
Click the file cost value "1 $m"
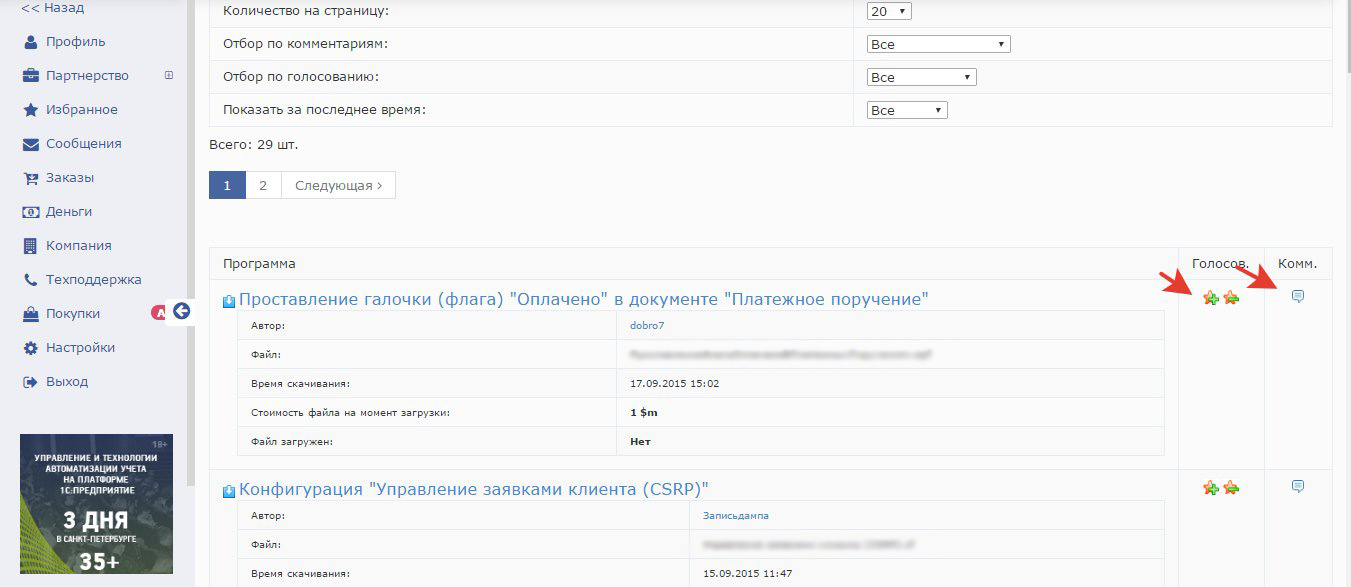[x=644, y=412]
